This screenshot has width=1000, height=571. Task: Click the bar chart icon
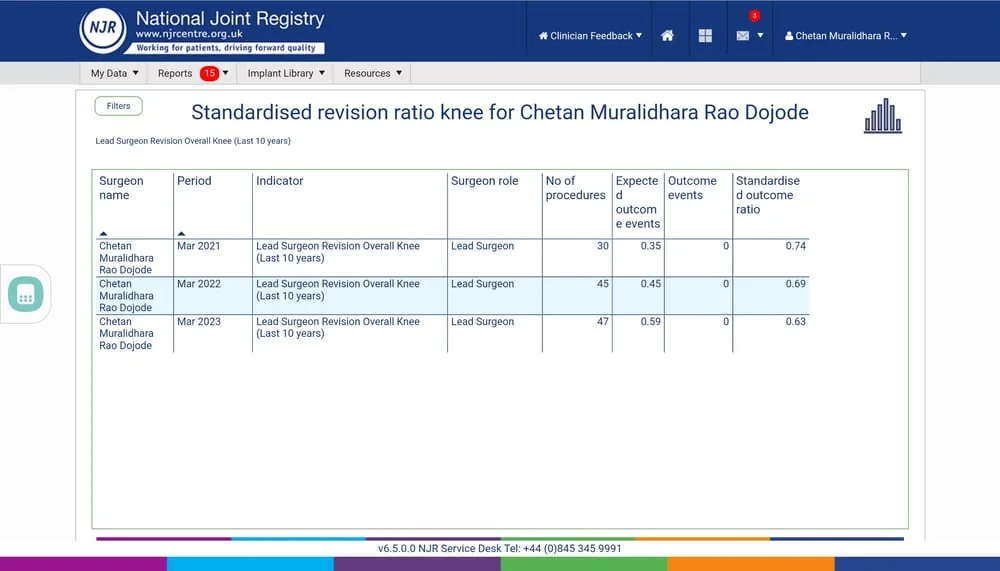[x=883, y=115]
